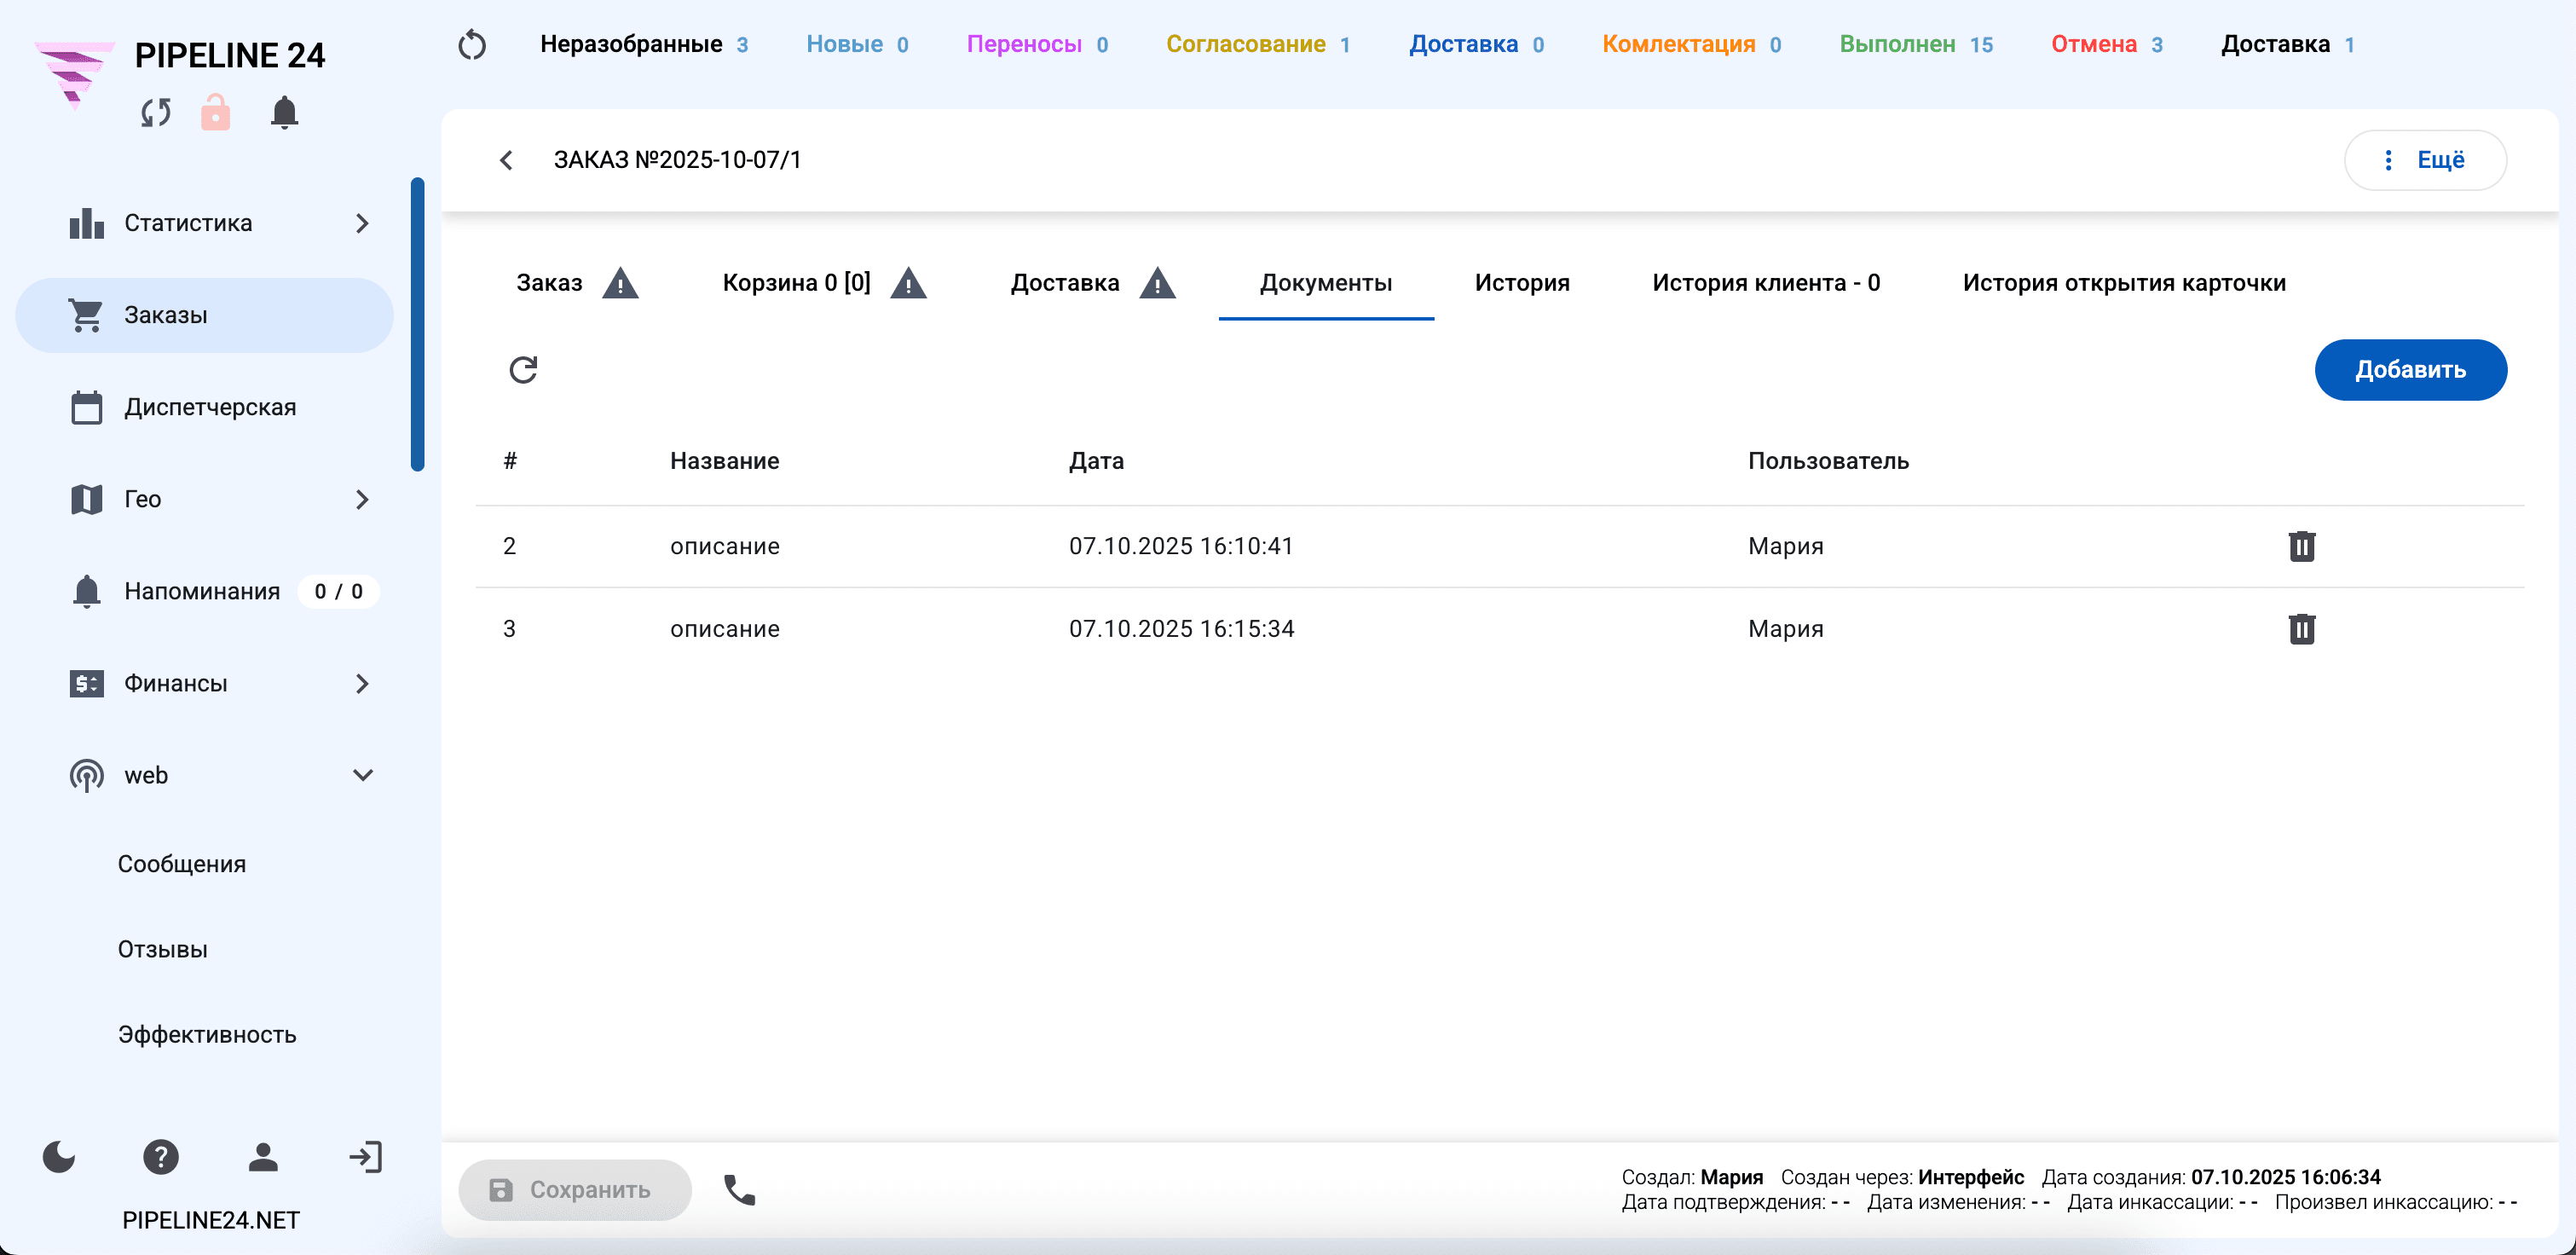Image resolution: width=2576 pixels, height=1255 pixels.
Task: Click the Диспетчерская calendar icon
Action: (87, 407)
